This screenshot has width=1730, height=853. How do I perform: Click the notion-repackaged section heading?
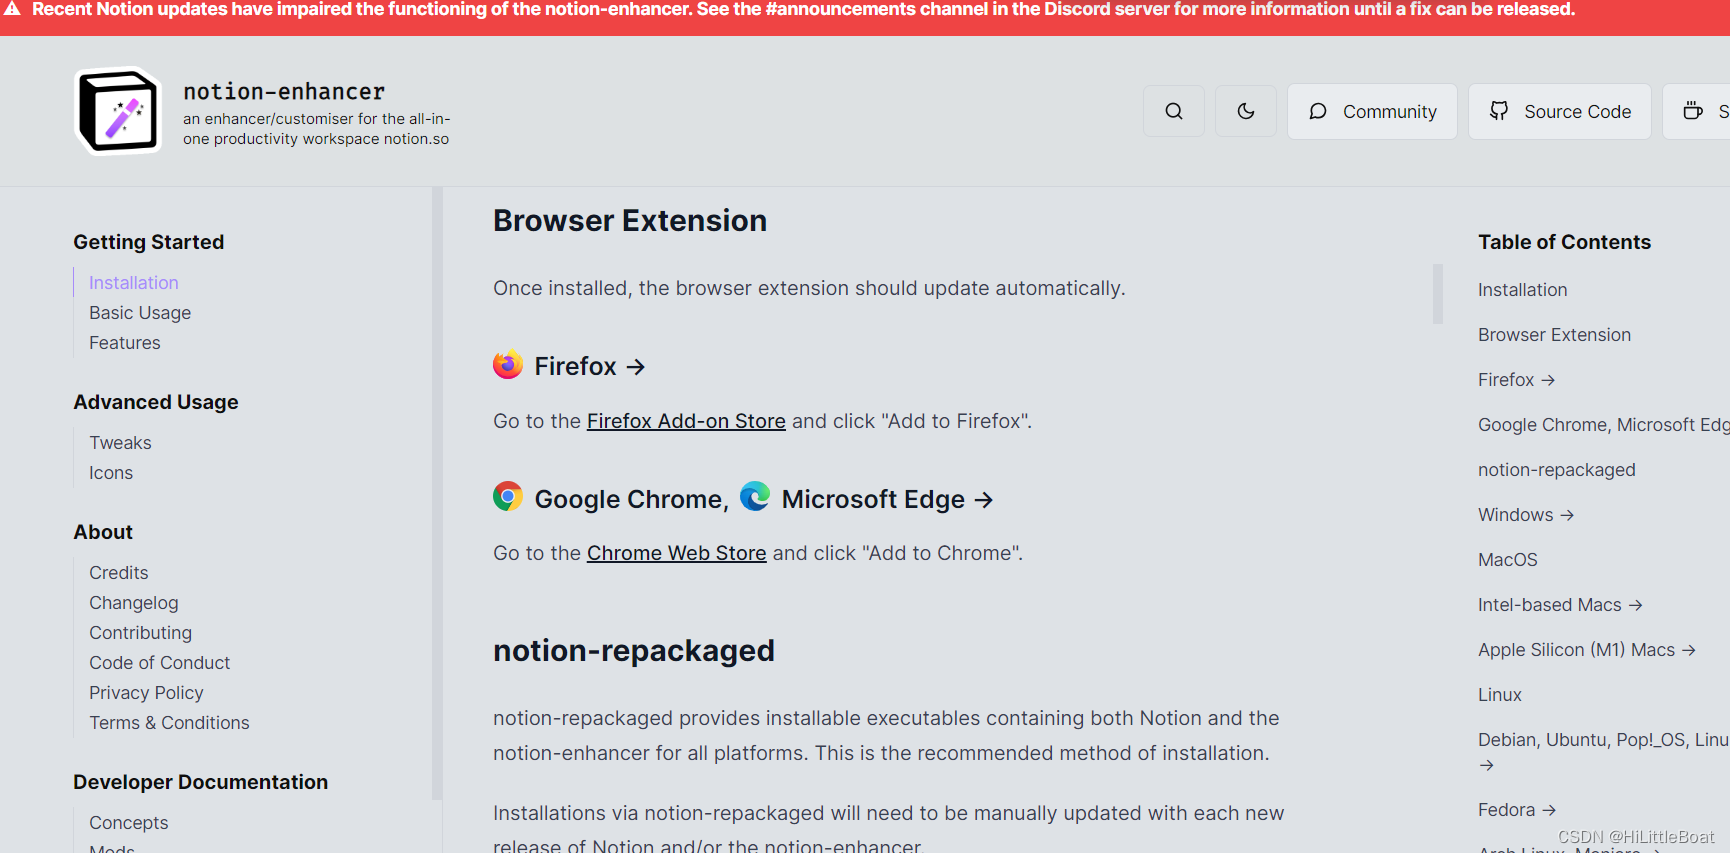[634, 650]
